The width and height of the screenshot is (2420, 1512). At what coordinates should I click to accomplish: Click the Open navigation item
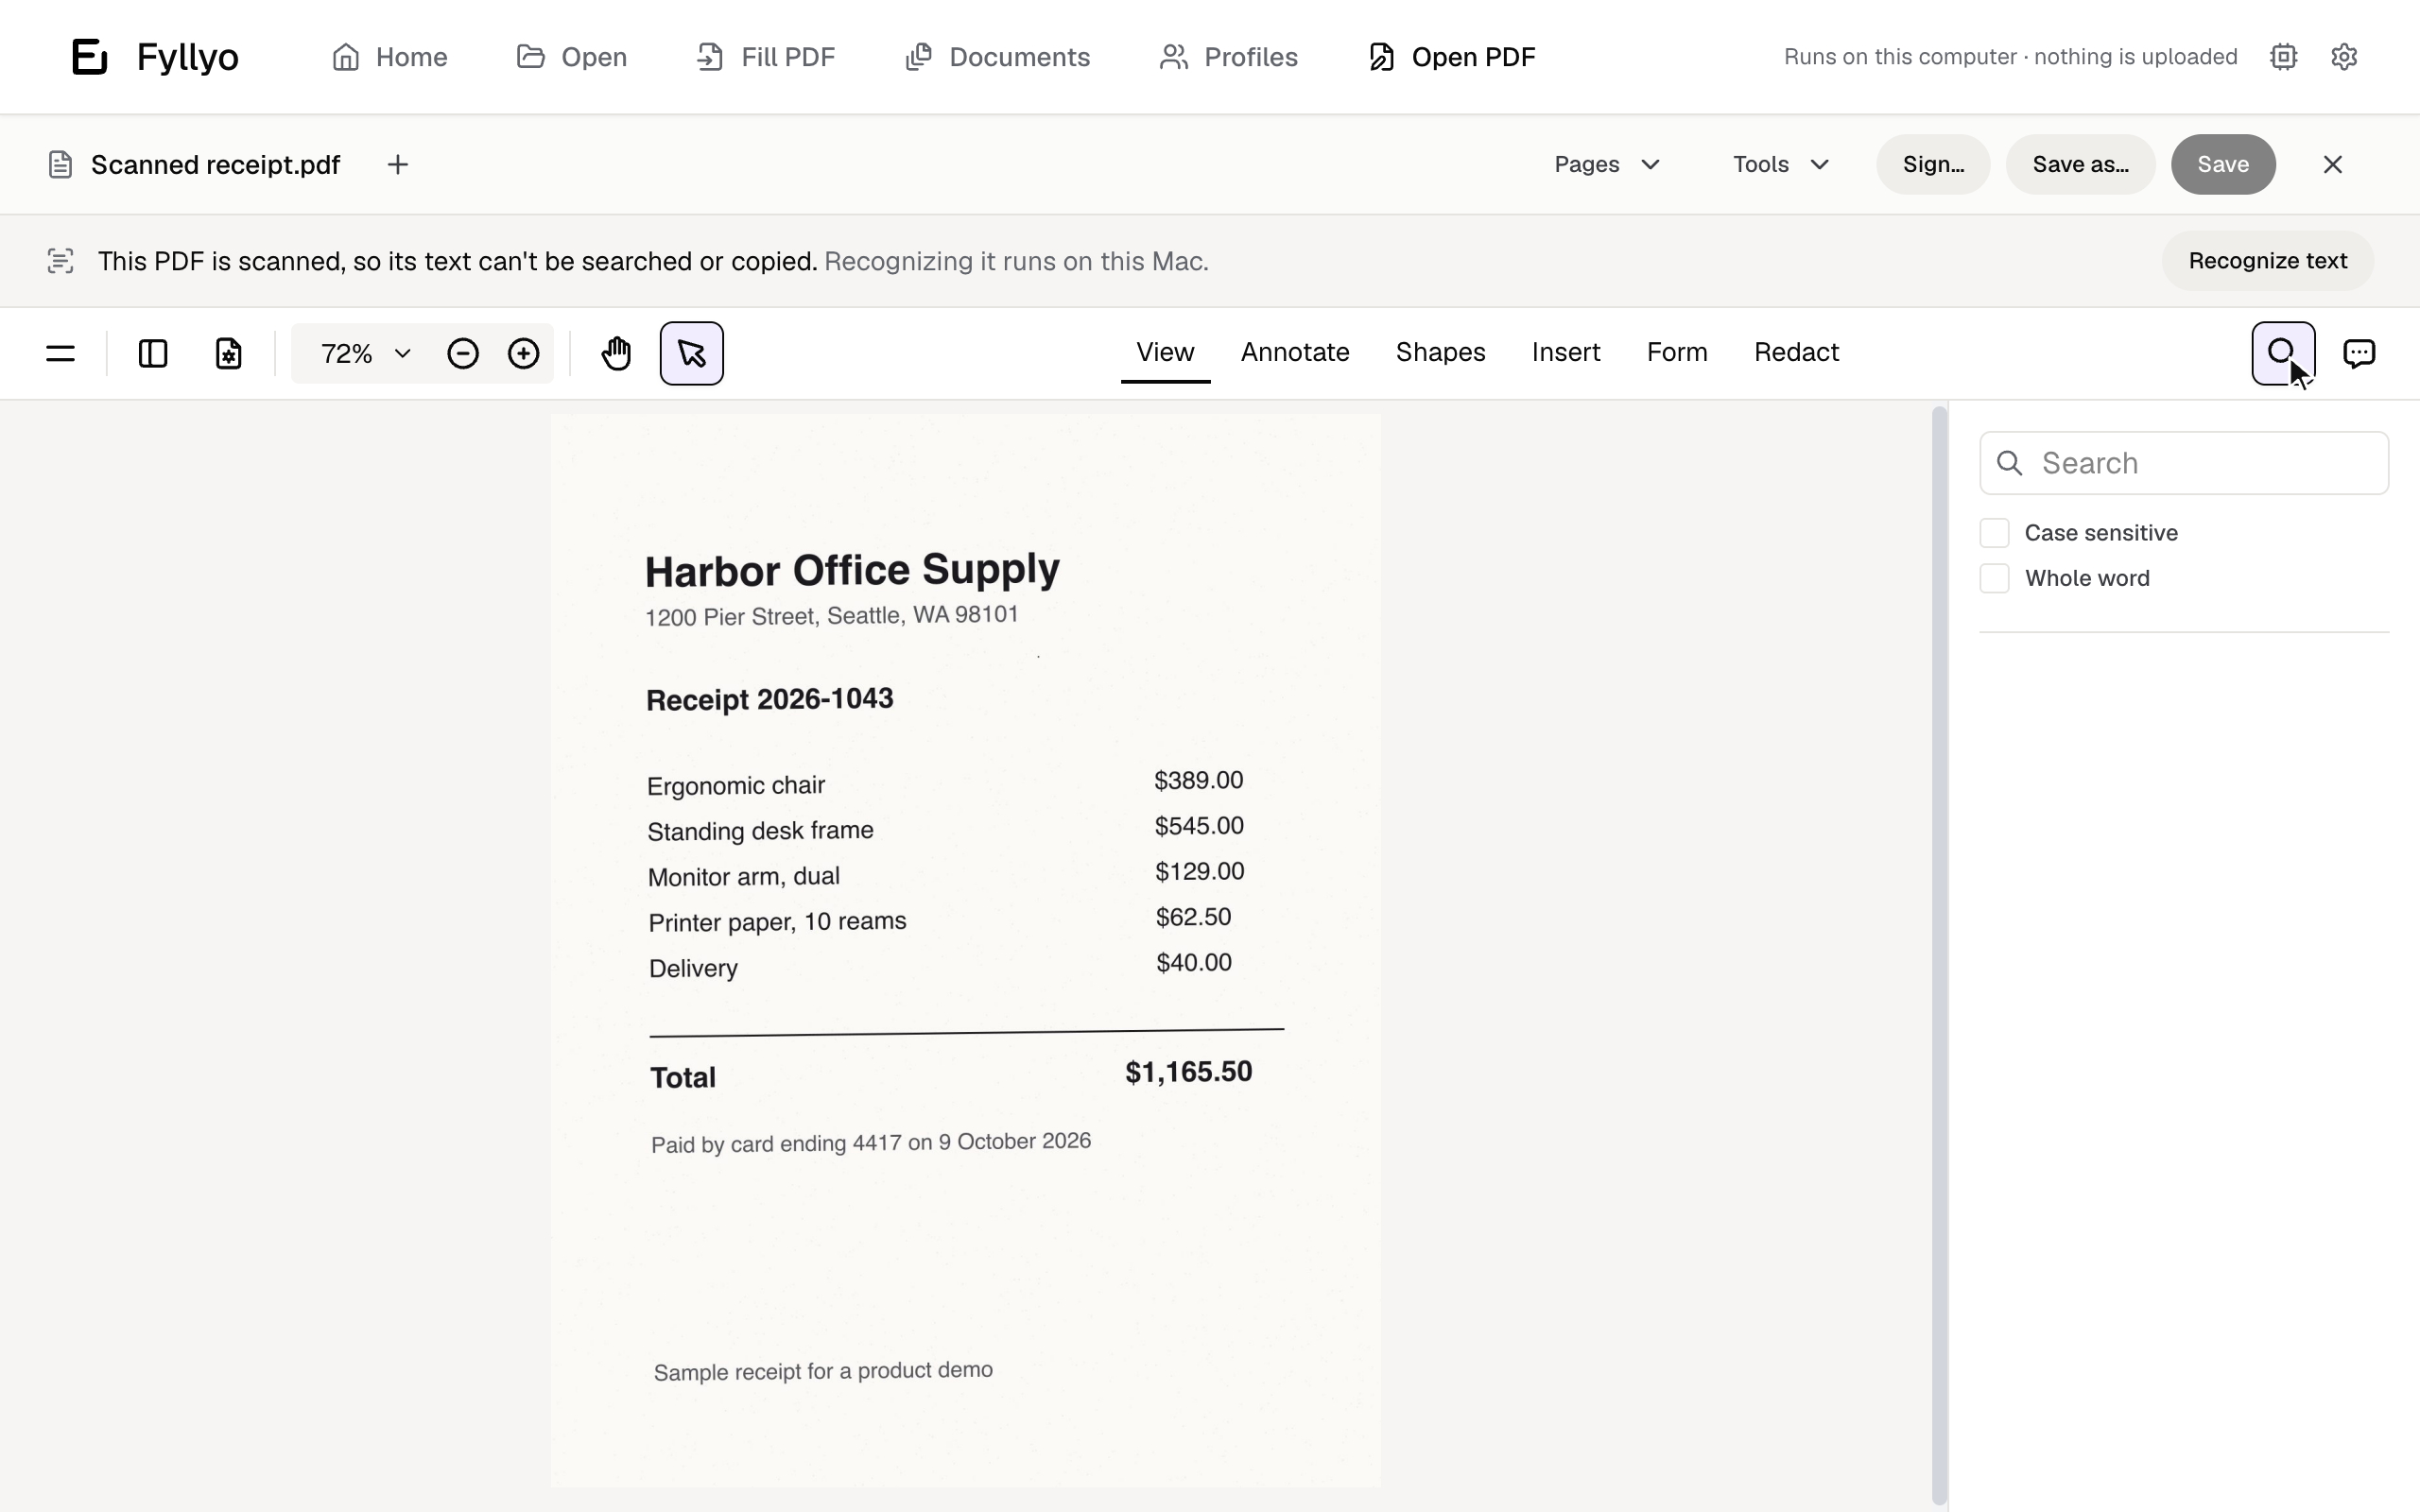coord(572,57)
